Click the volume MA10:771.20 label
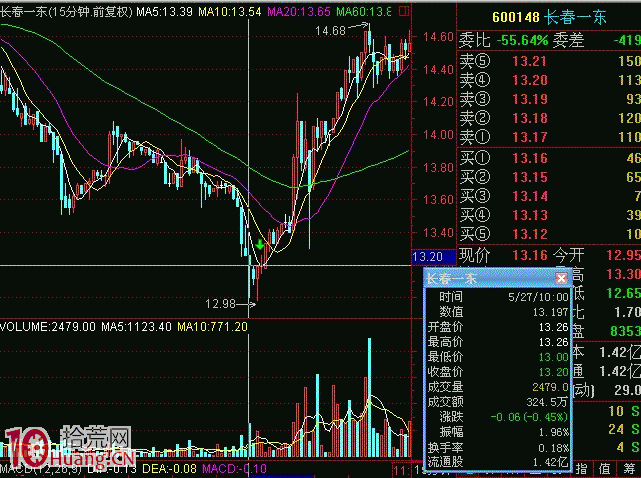 coord(213,327)
